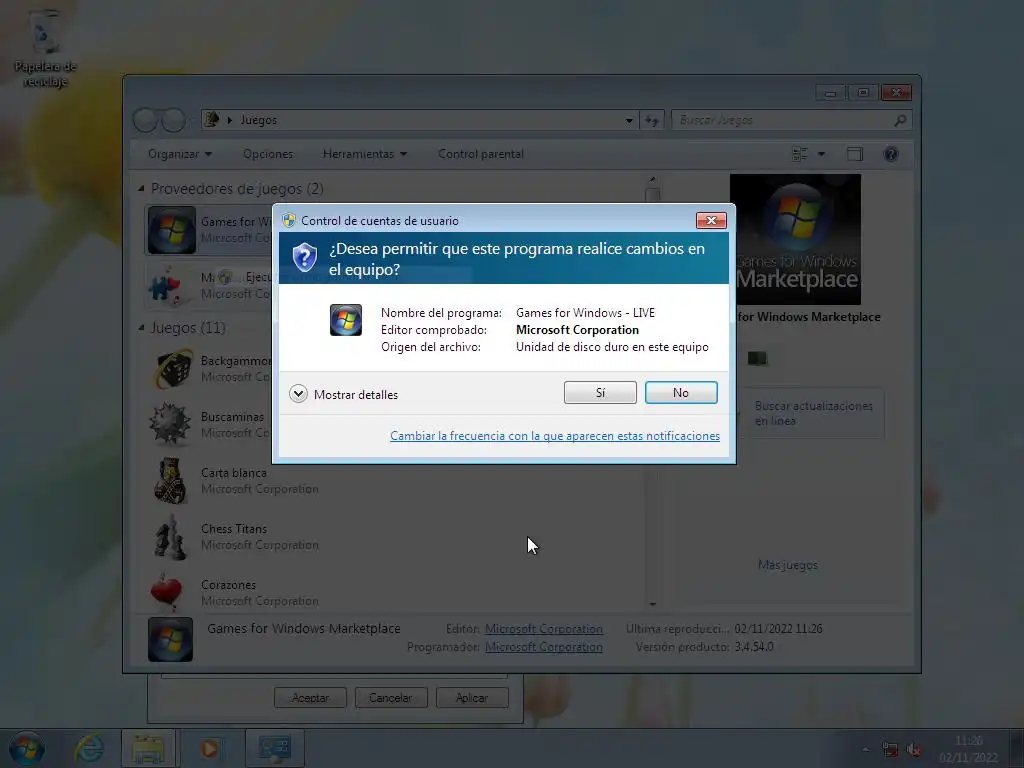1024x768 pixels.
Task: Expand Mostrar detalles chevron
Action: pyautogui.click(x=298, y=394)
